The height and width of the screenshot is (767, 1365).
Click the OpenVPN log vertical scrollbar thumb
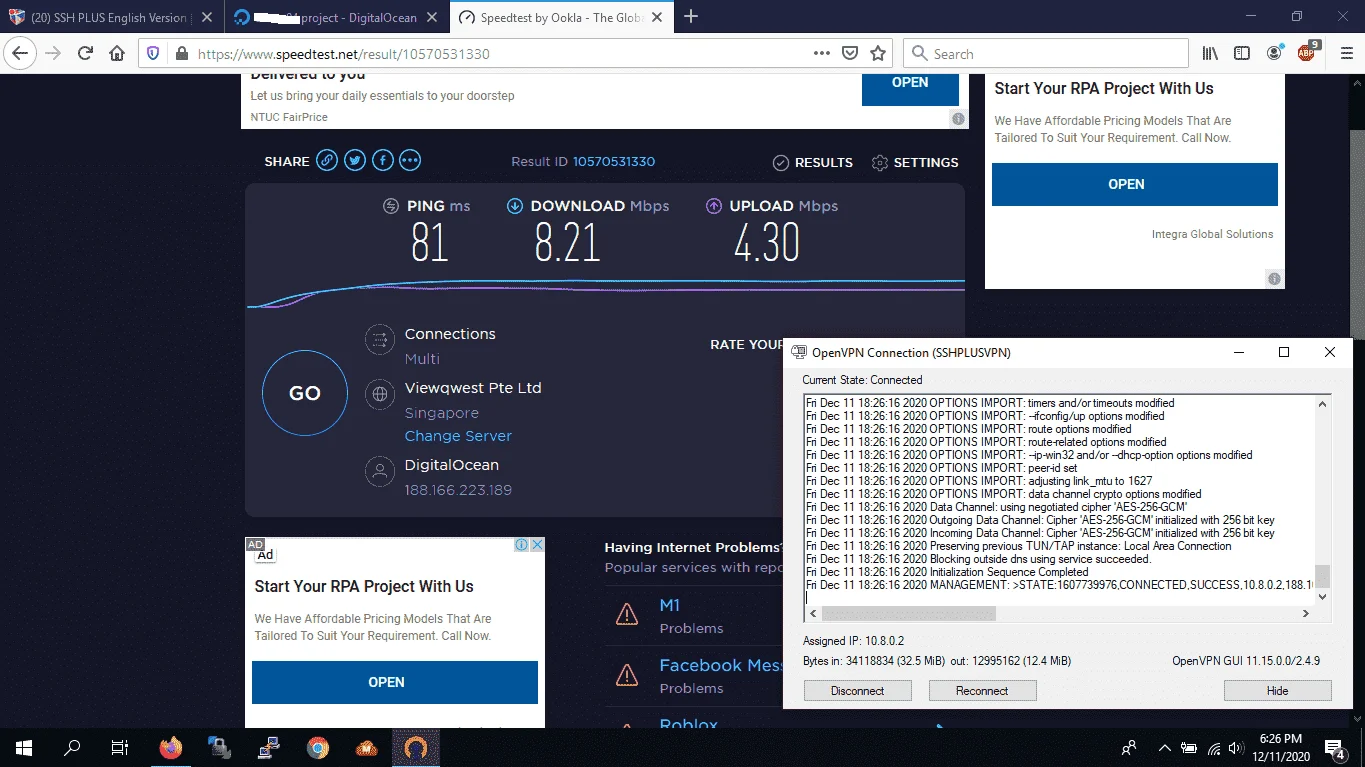point(1322,575)
